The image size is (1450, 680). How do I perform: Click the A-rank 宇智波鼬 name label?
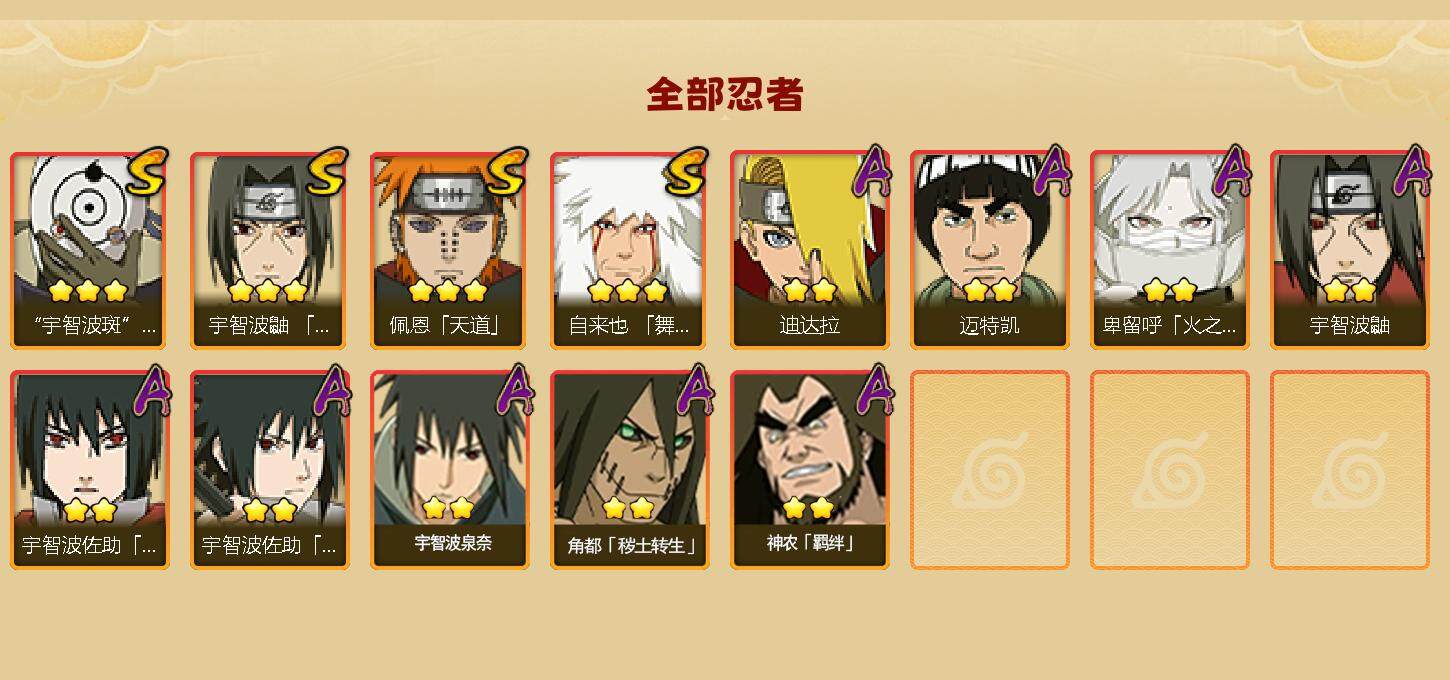pyautogui.click(x=1349, y=325)
